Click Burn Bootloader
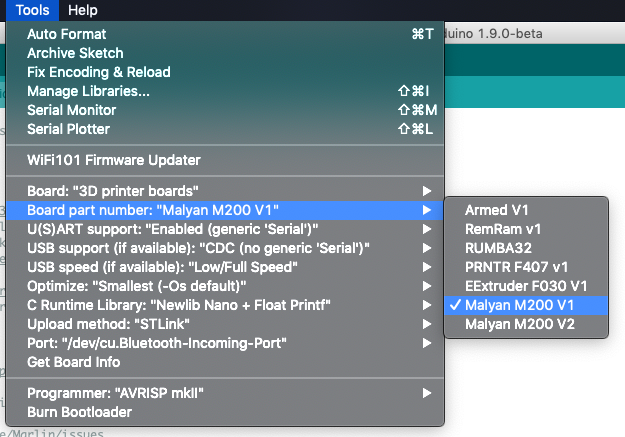 225,412
